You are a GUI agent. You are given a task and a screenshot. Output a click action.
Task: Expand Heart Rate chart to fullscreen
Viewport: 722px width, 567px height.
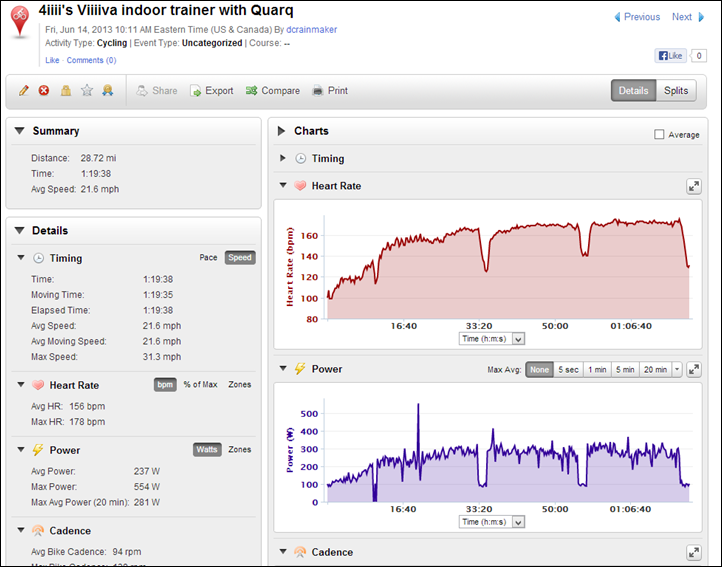pyautogui.click(x=693, y=187)
